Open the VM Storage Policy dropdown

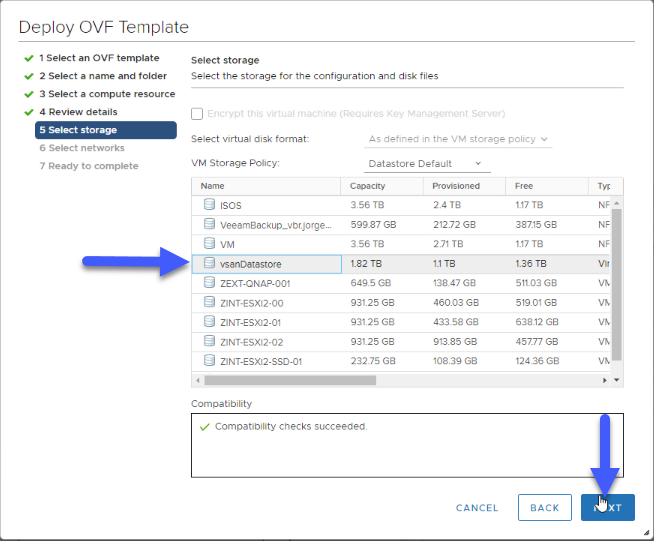click(427, 164)
